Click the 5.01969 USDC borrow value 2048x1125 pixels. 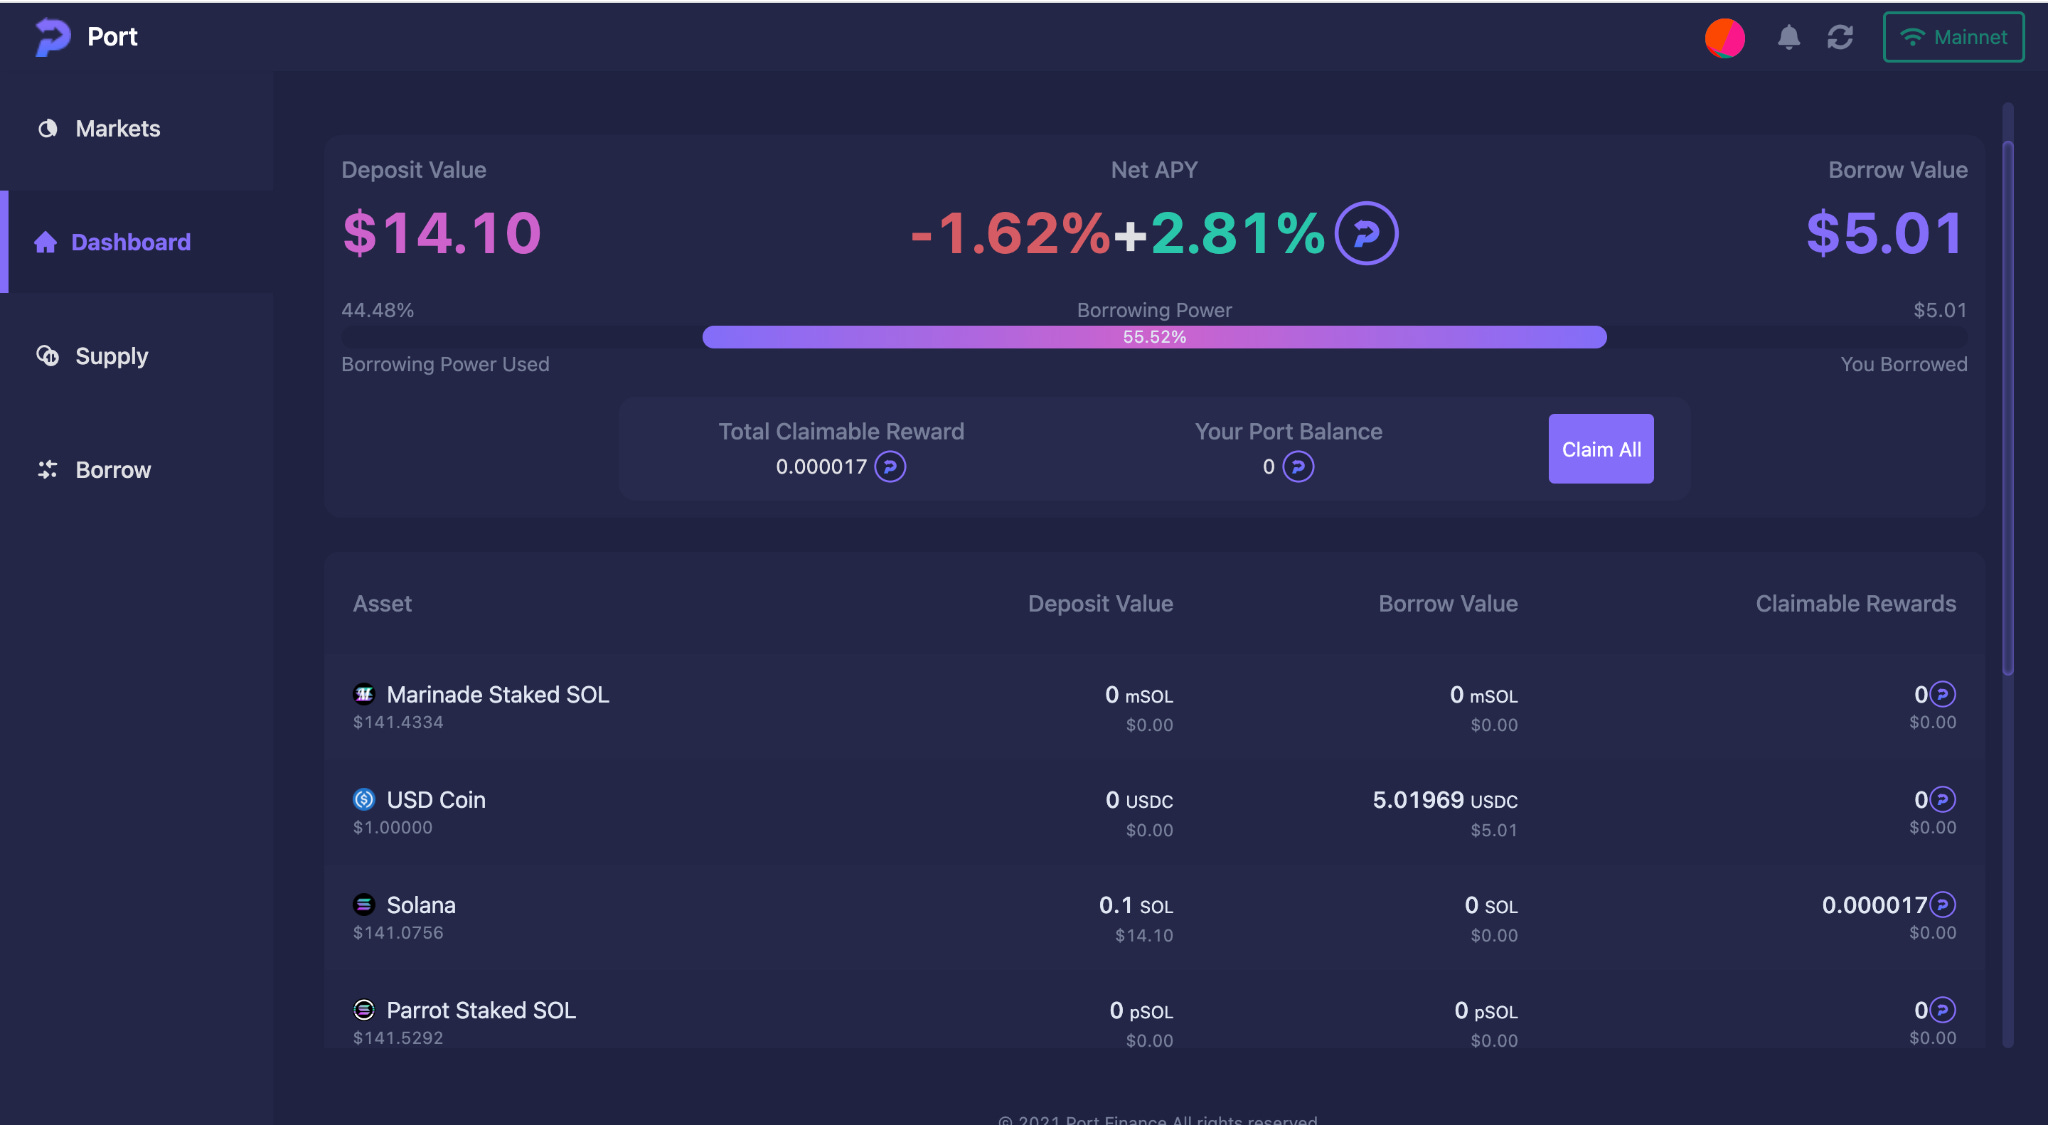pos(1445,800)
